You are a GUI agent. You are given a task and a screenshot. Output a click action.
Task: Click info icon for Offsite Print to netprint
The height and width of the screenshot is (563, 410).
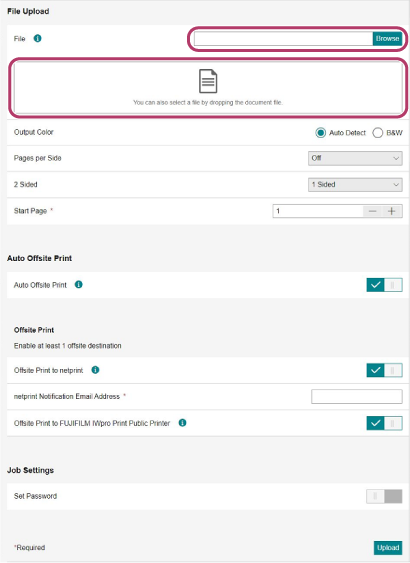point(95,370)
